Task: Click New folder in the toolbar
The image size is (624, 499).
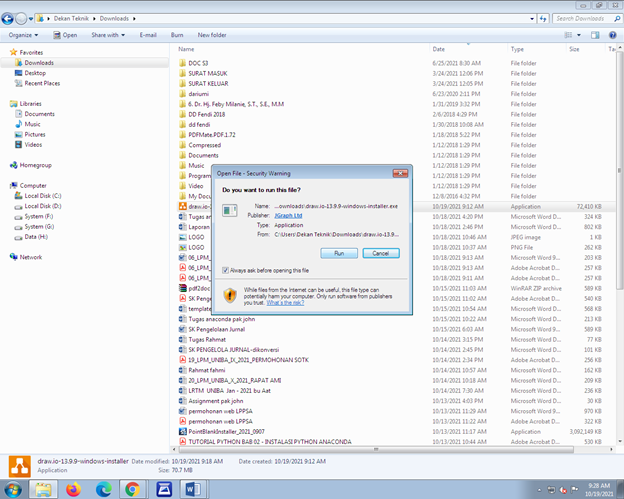Action: 212,35
